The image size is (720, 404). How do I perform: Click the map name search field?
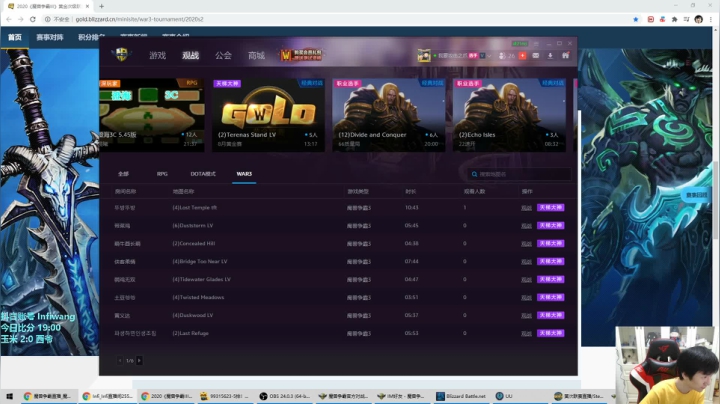coord(519,174)
